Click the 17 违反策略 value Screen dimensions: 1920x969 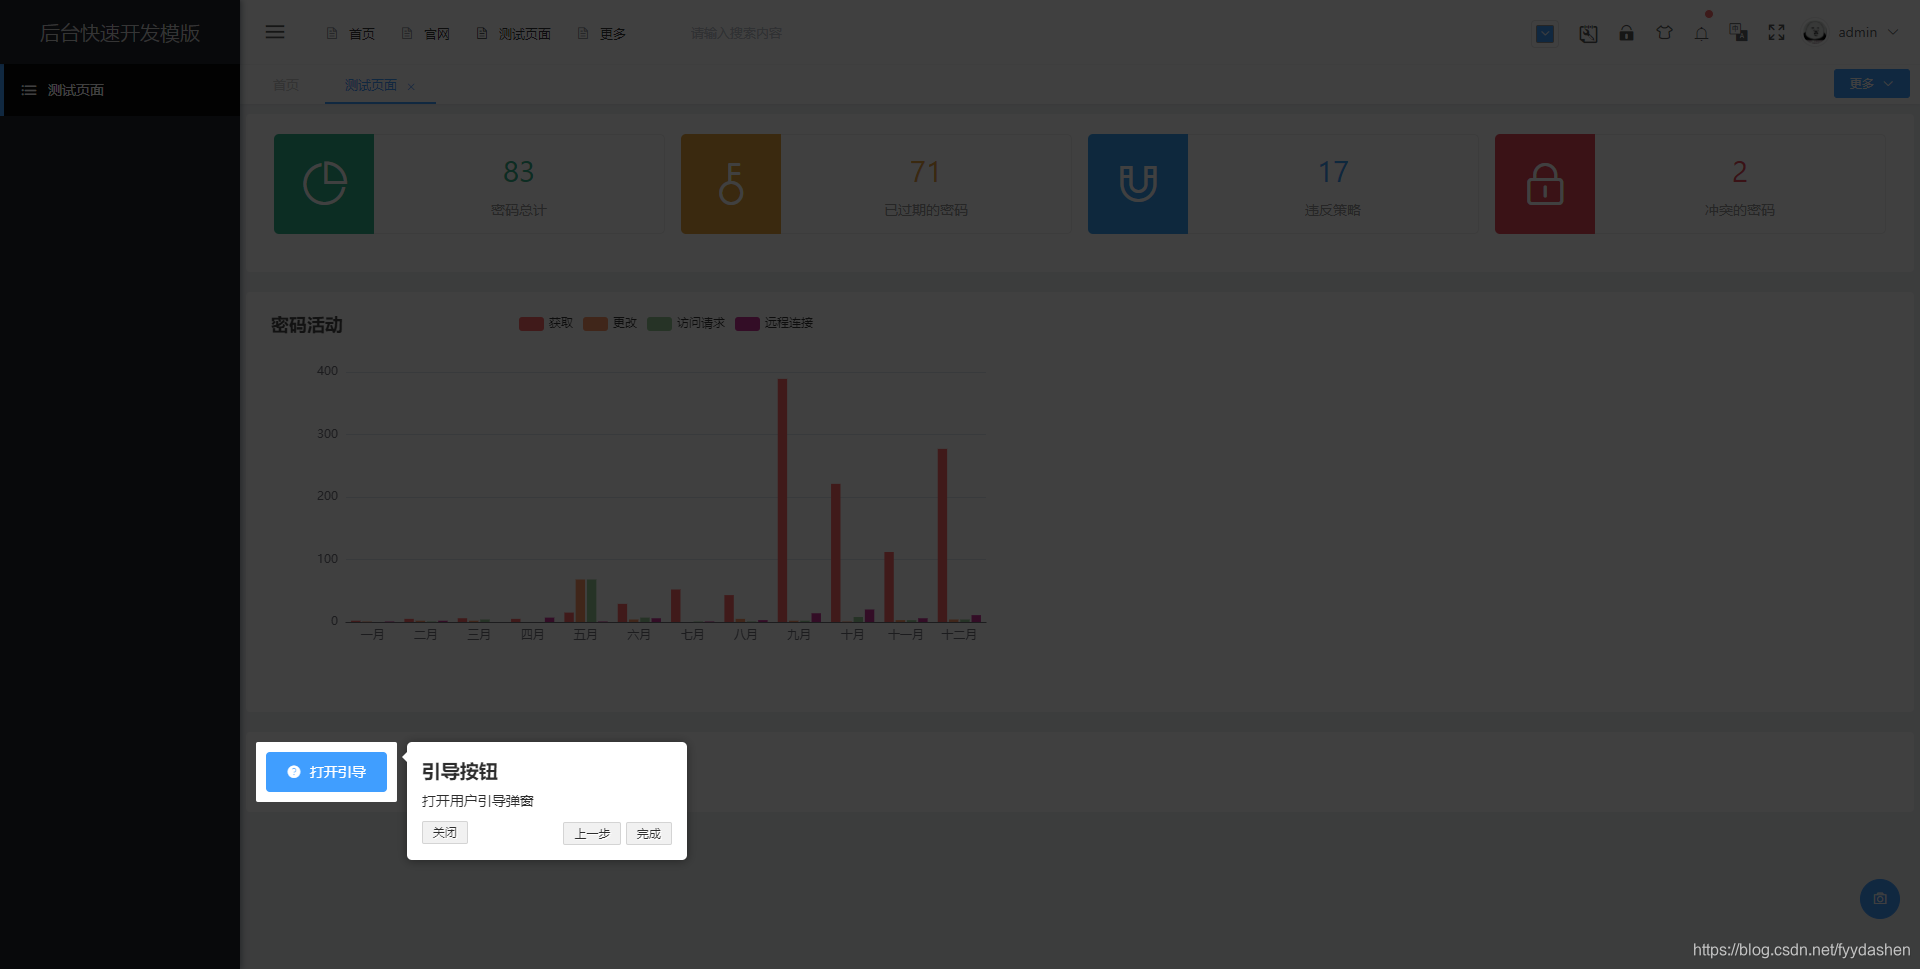click(x=1333, y=172)
